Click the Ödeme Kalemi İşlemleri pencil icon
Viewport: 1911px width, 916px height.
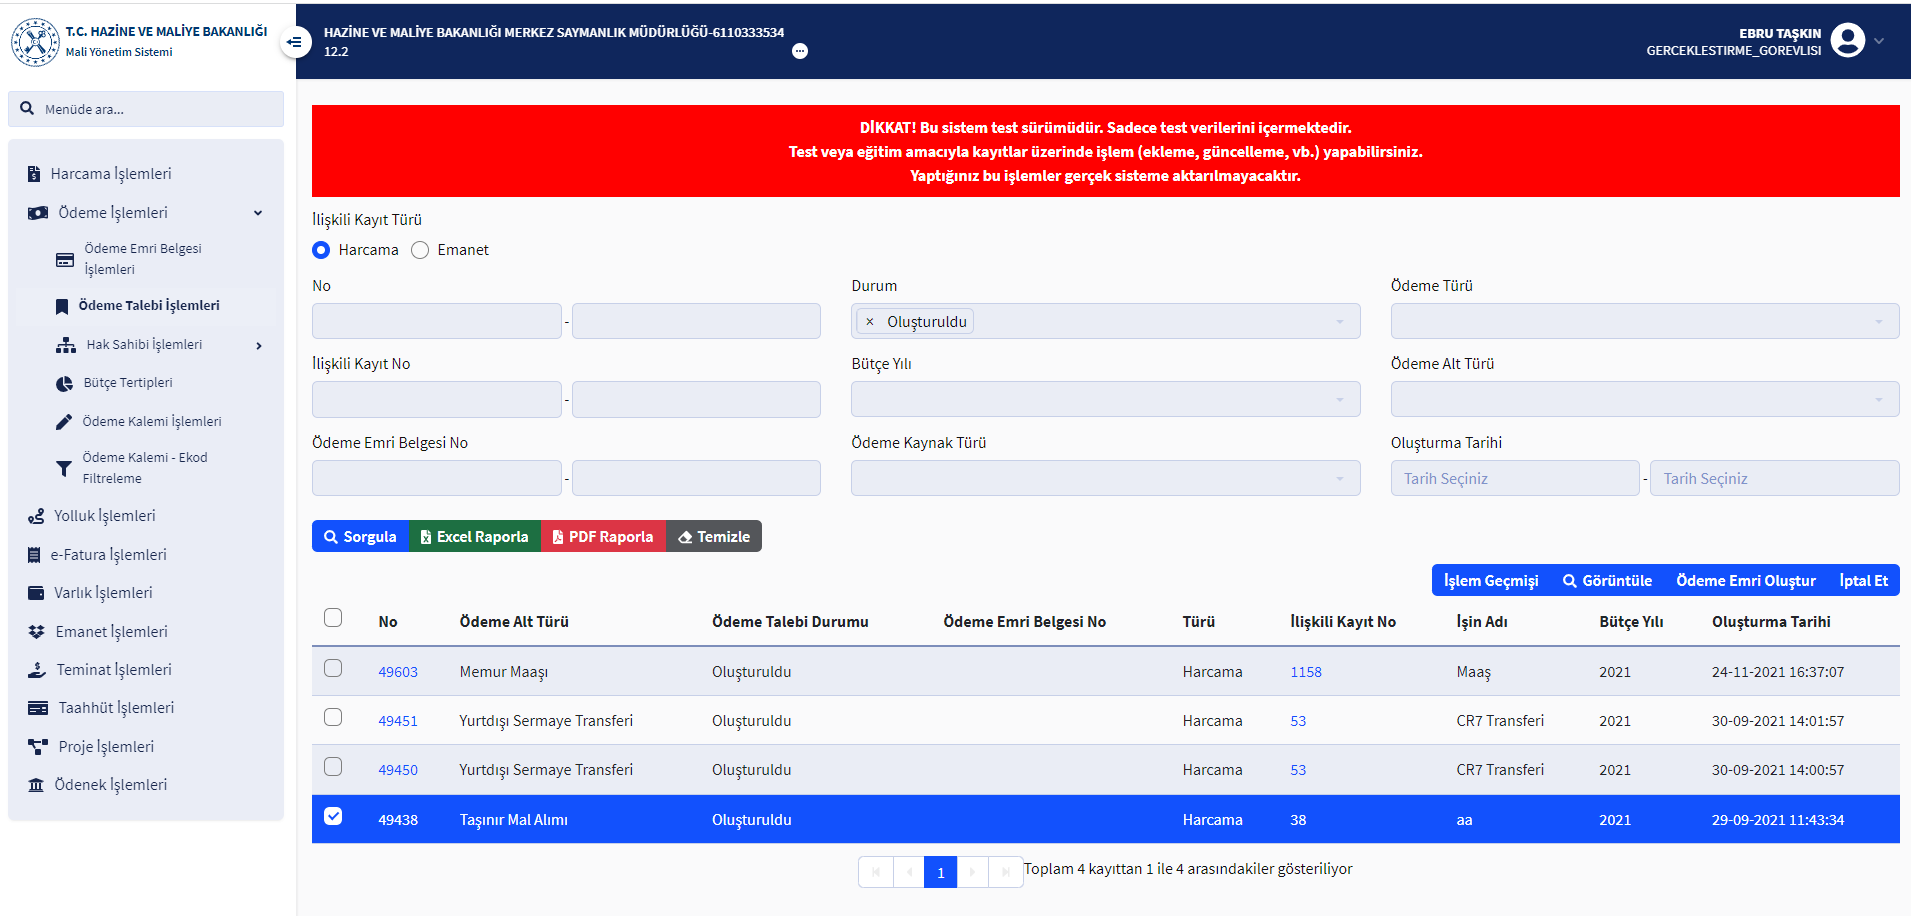(x=64, y=422)
